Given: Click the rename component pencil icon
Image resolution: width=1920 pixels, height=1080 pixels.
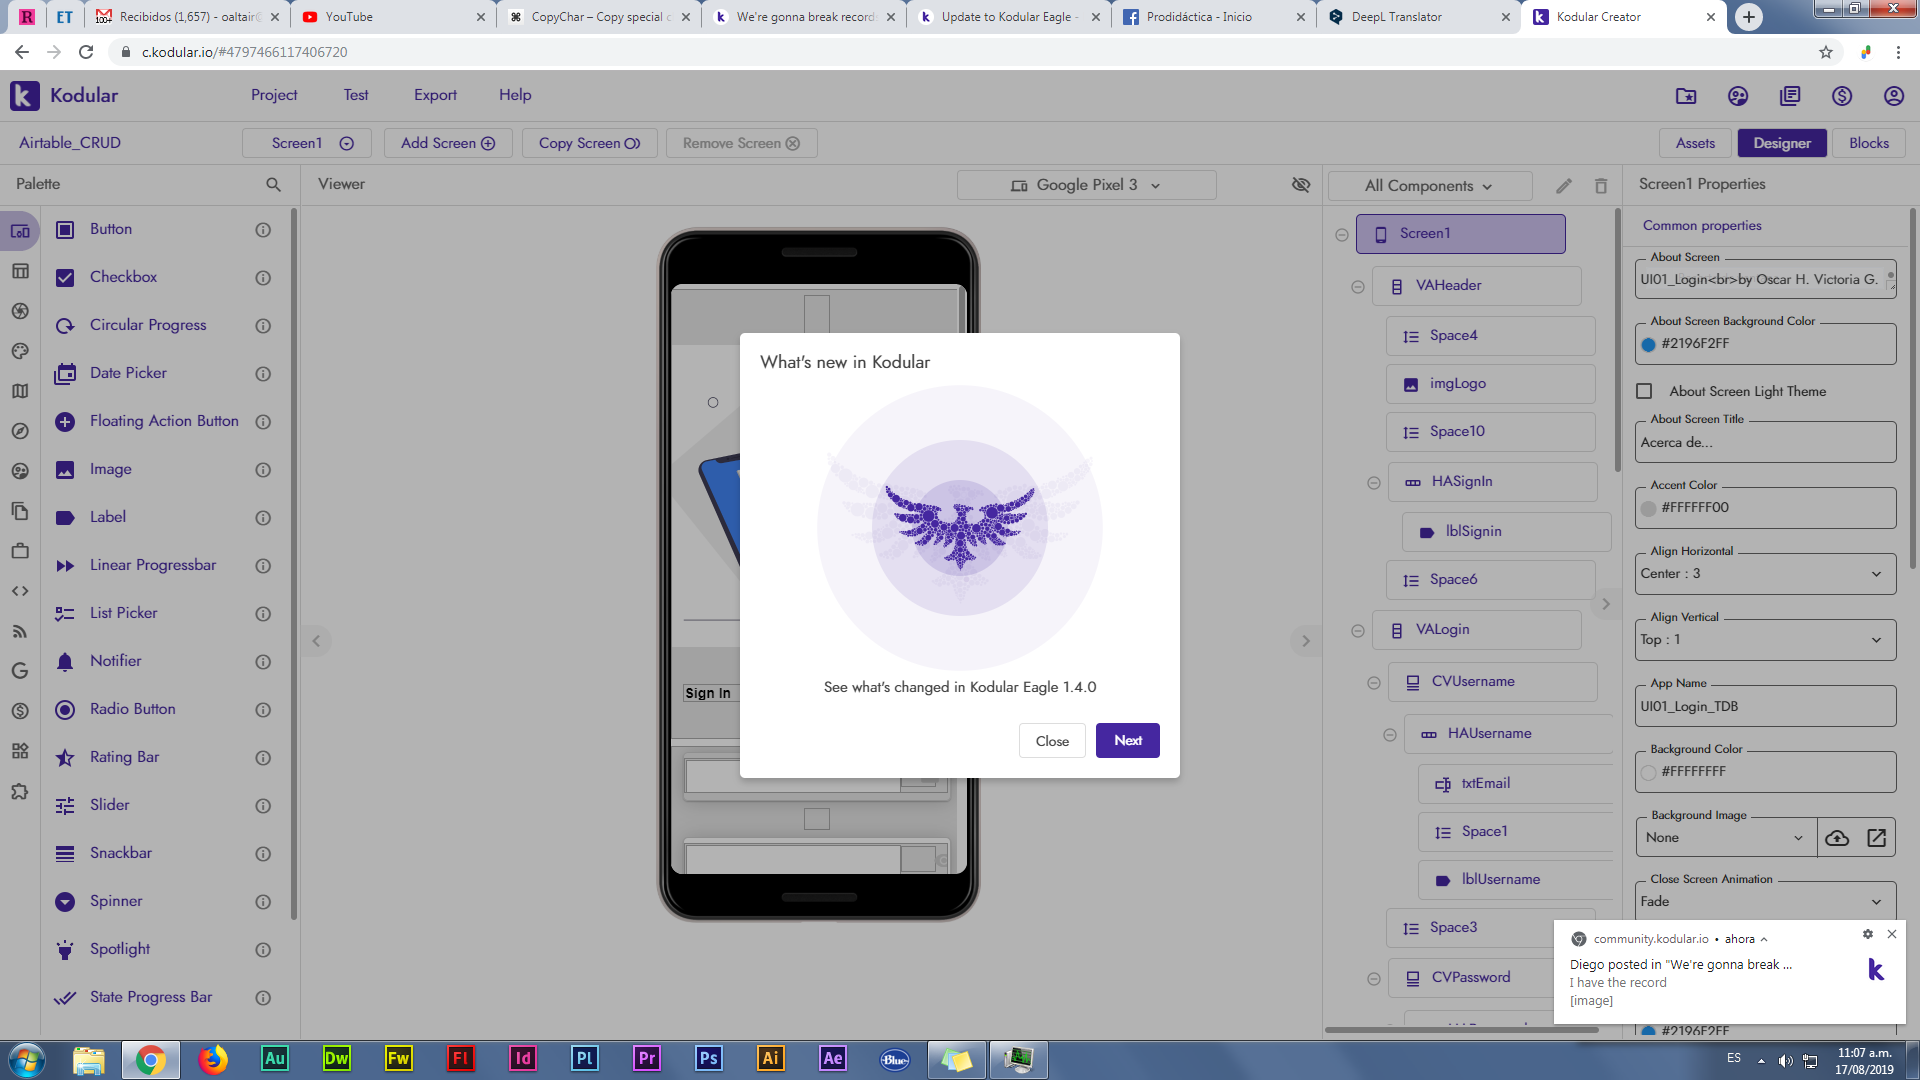Looking at the screenshot, I should coord(1564,186).
